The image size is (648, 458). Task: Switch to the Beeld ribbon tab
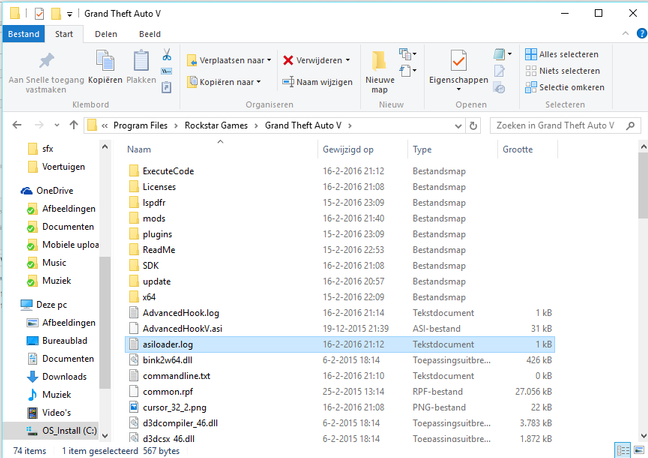tap(150, 34)
